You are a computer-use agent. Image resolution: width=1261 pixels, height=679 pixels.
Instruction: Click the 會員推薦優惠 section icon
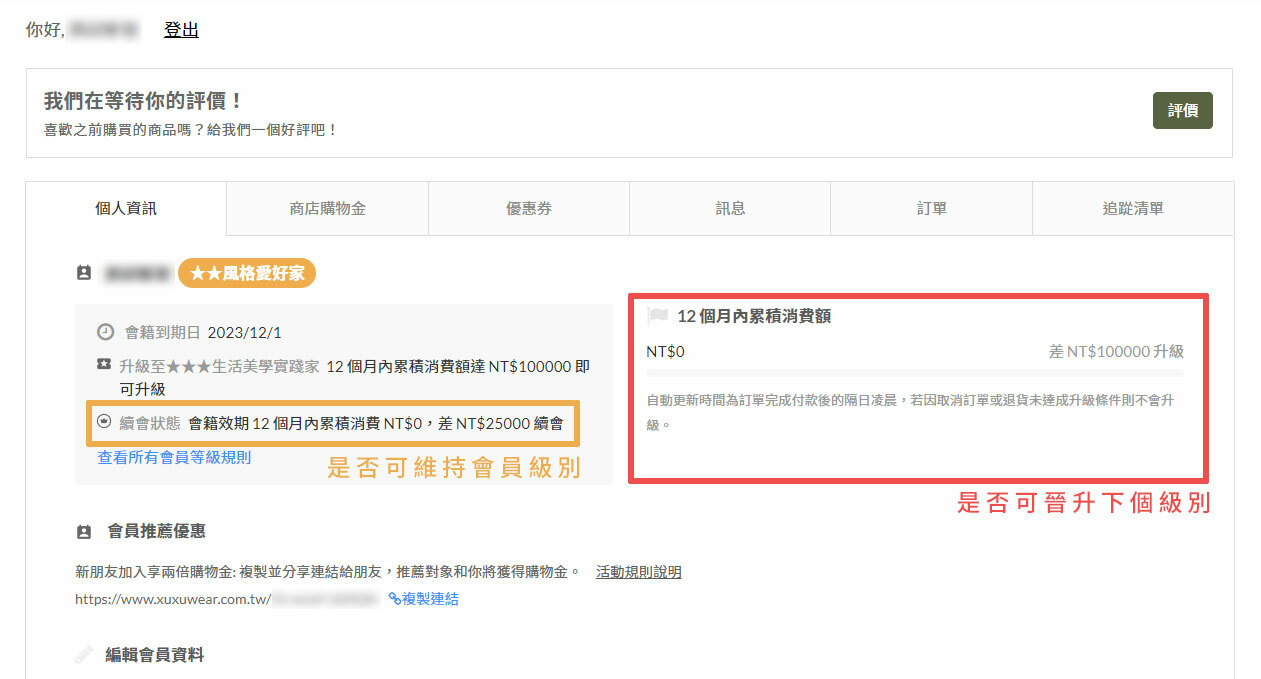[x=84, y=532]
